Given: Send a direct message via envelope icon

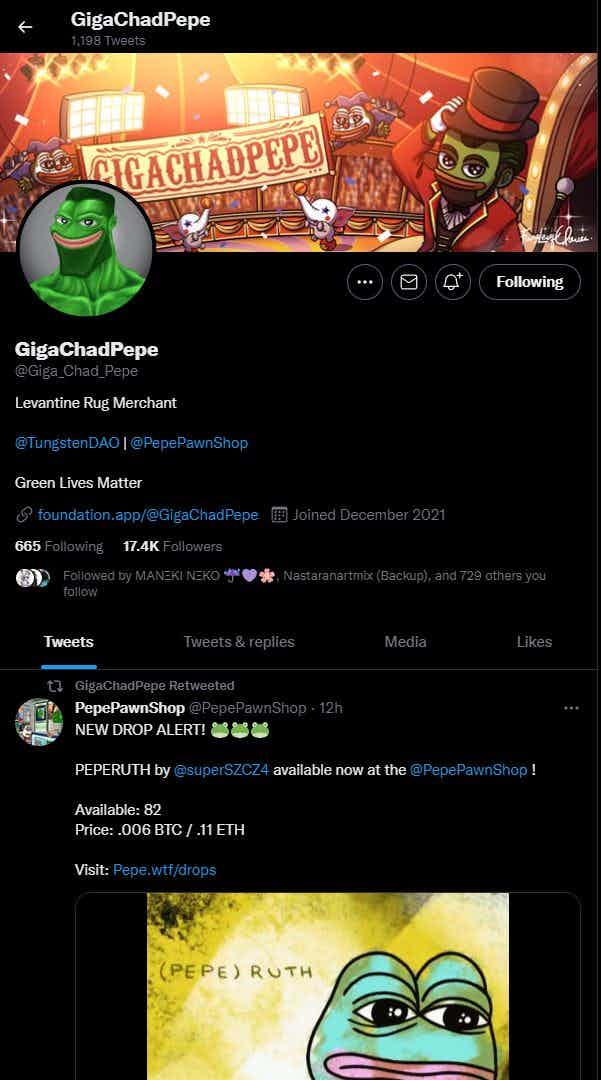Looking at the screenshot, I should pos(409,282).
